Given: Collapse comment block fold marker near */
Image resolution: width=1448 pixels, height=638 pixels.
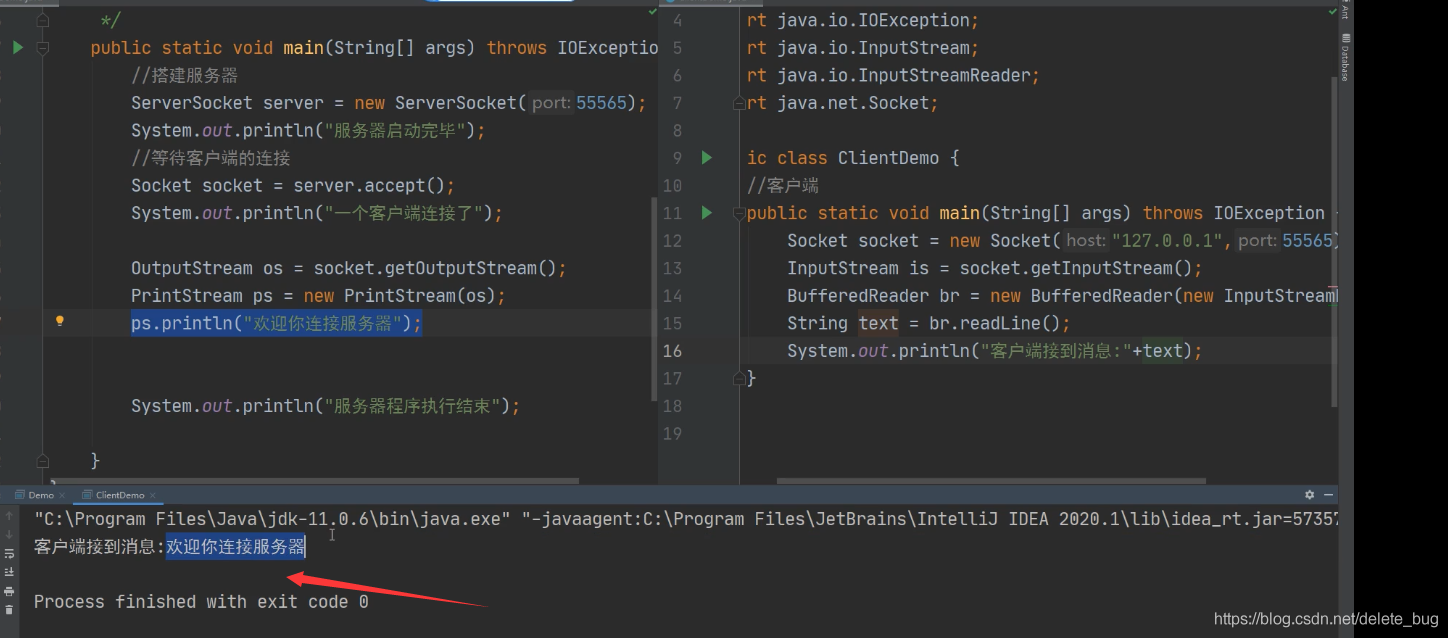Looking at the screenshot, I should click(42, 20).
